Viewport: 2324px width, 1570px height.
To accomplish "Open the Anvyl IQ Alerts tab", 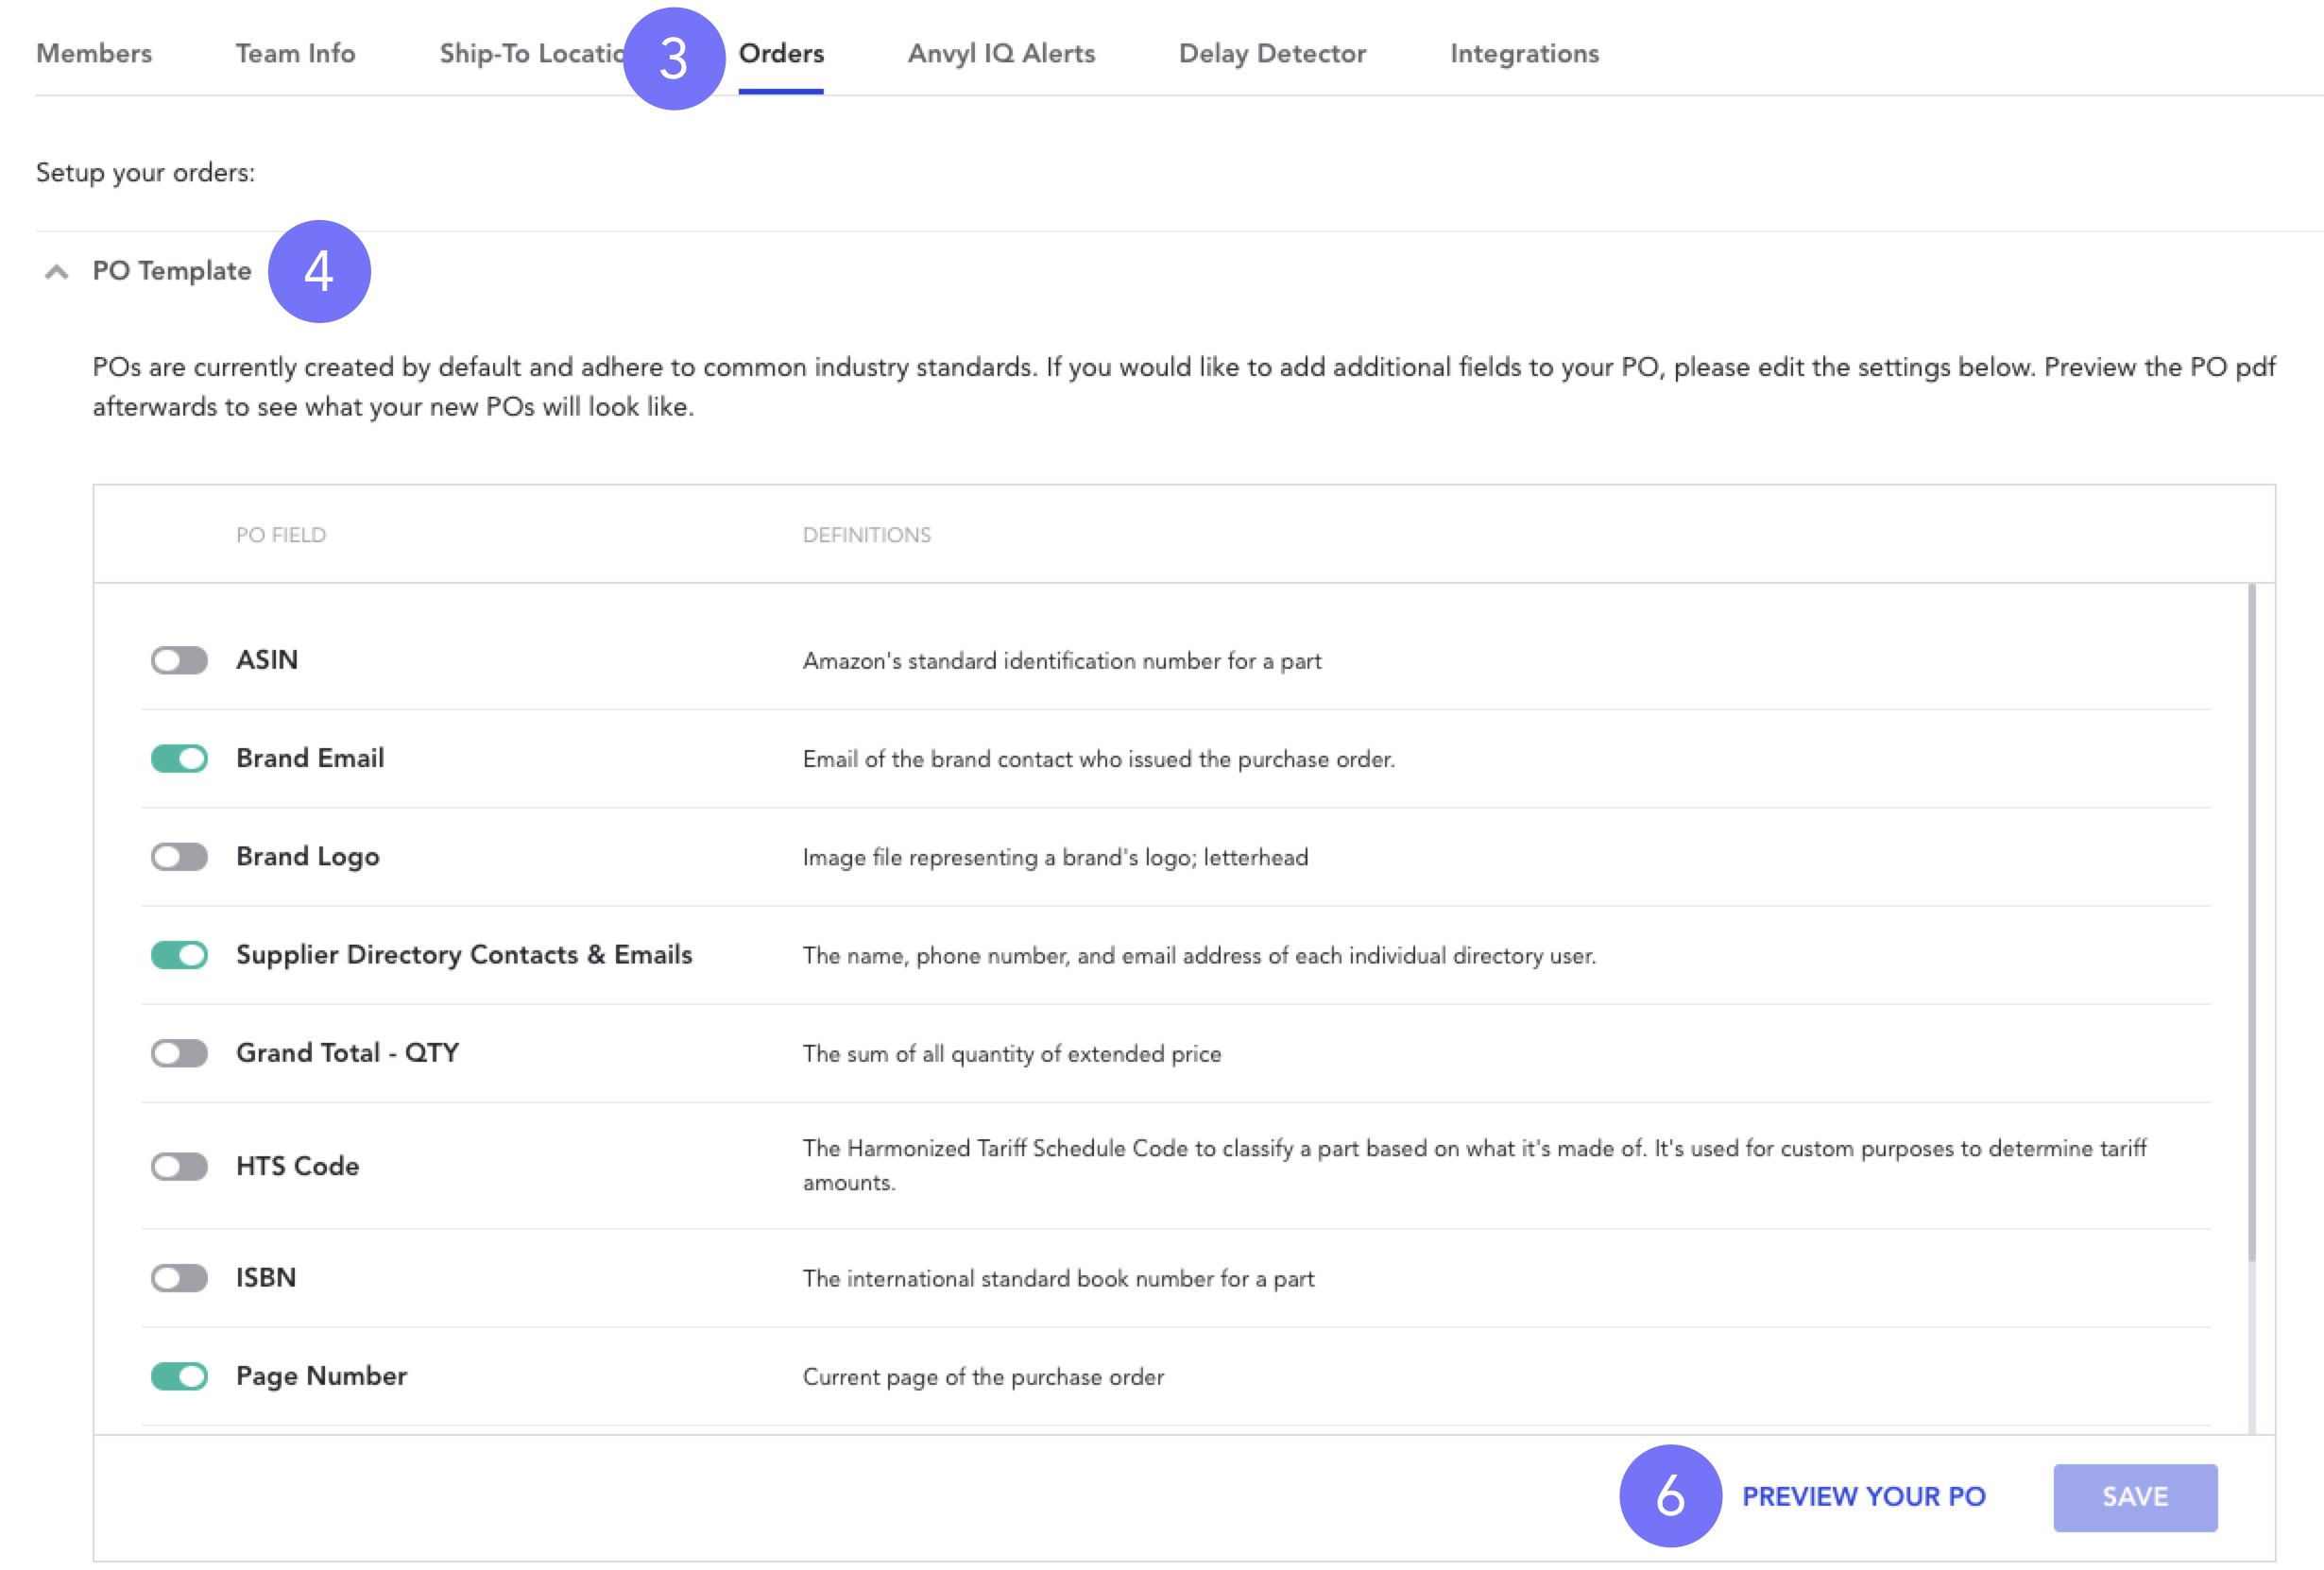I will click(x=1001, y=54).
